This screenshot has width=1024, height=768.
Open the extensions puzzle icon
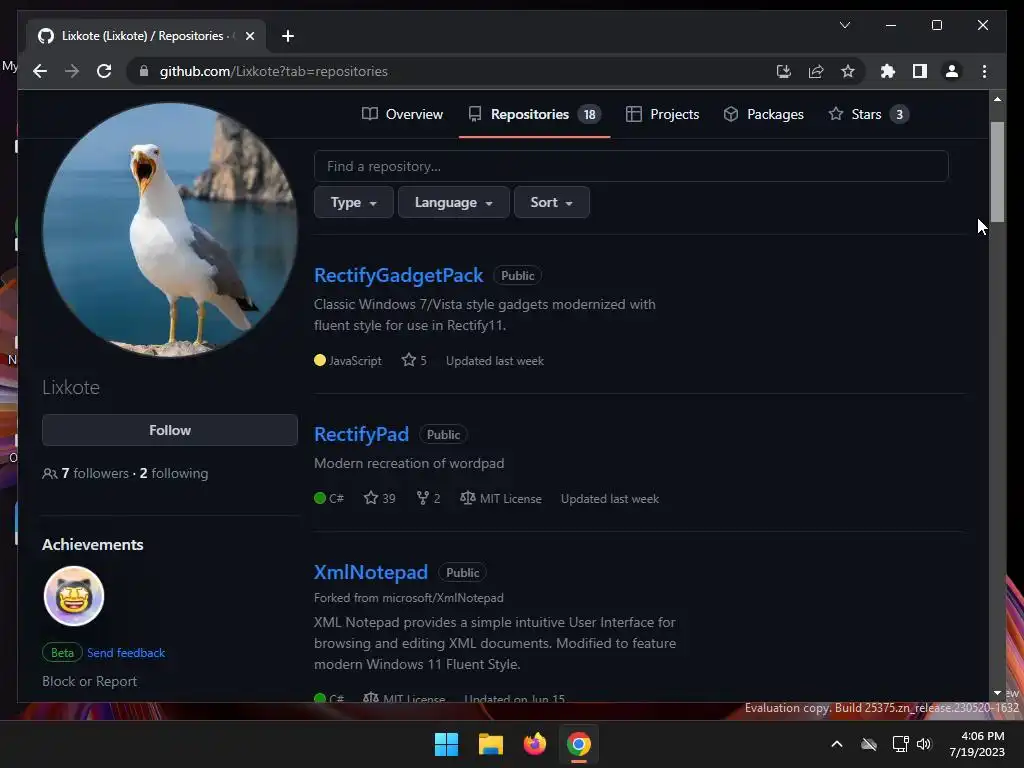(888, 71)
